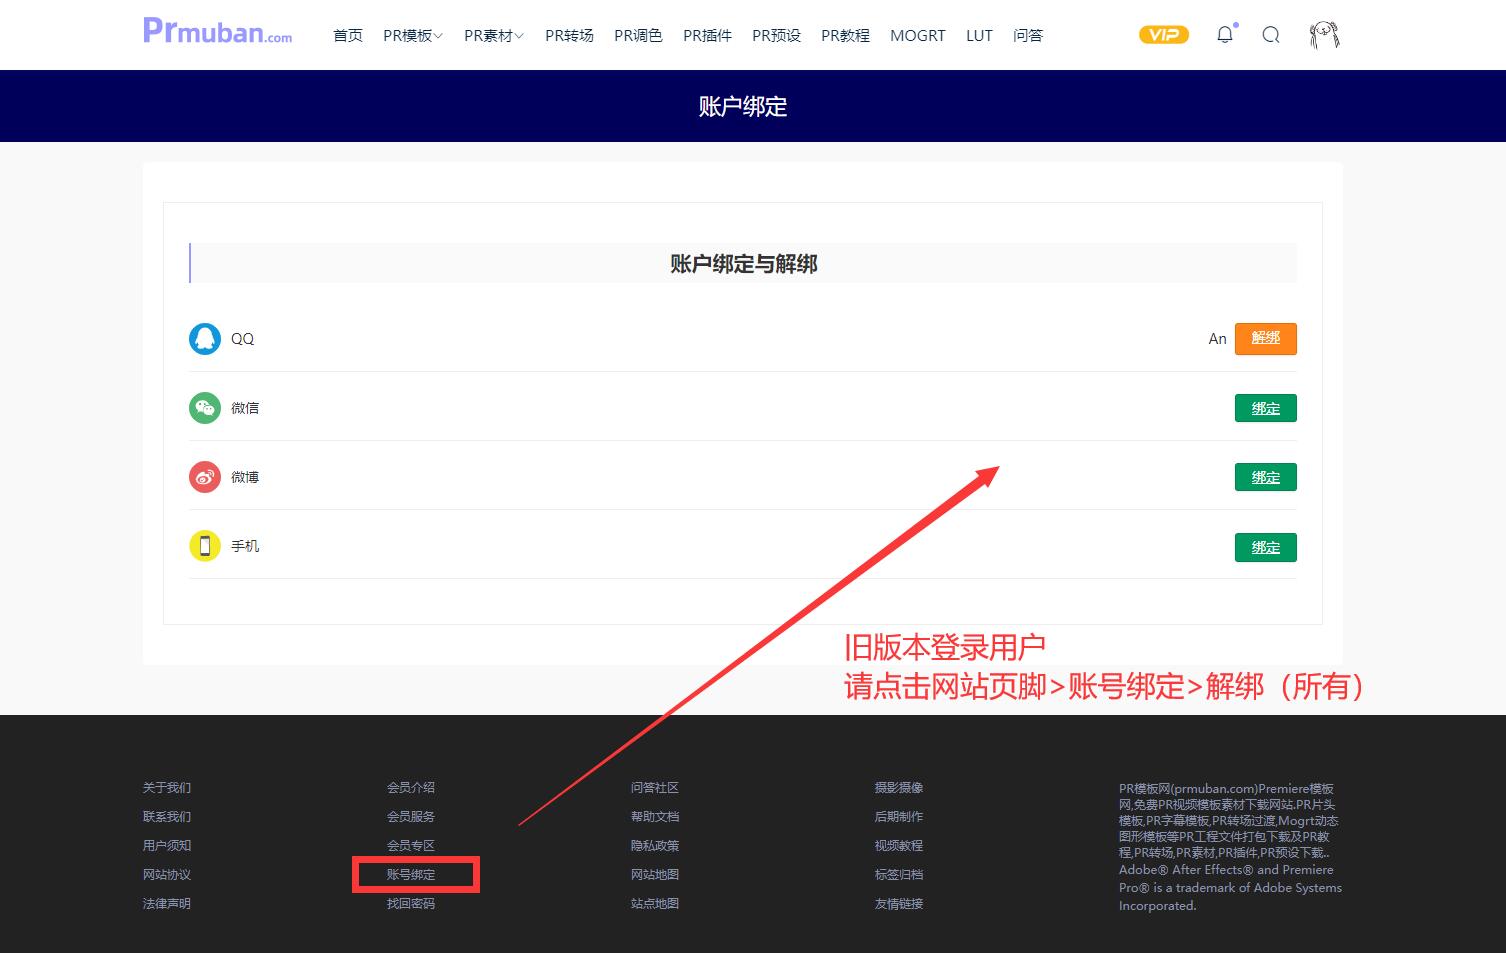Click the search magnifier icon

point(1271,35)
